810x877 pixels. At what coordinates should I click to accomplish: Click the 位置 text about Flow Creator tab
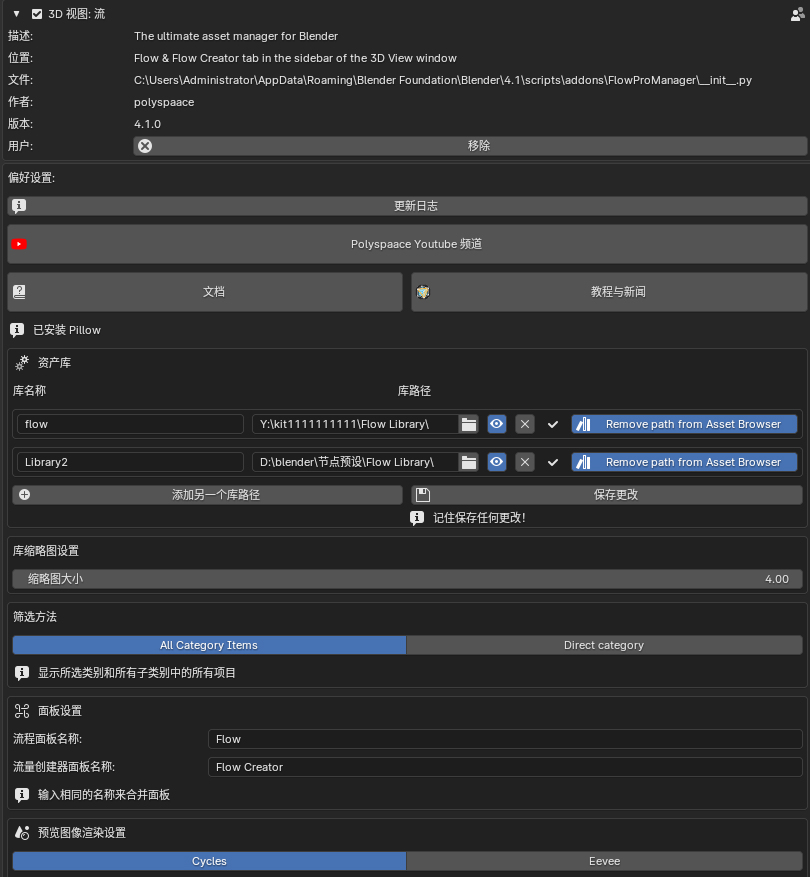click(x=295, y=58)
